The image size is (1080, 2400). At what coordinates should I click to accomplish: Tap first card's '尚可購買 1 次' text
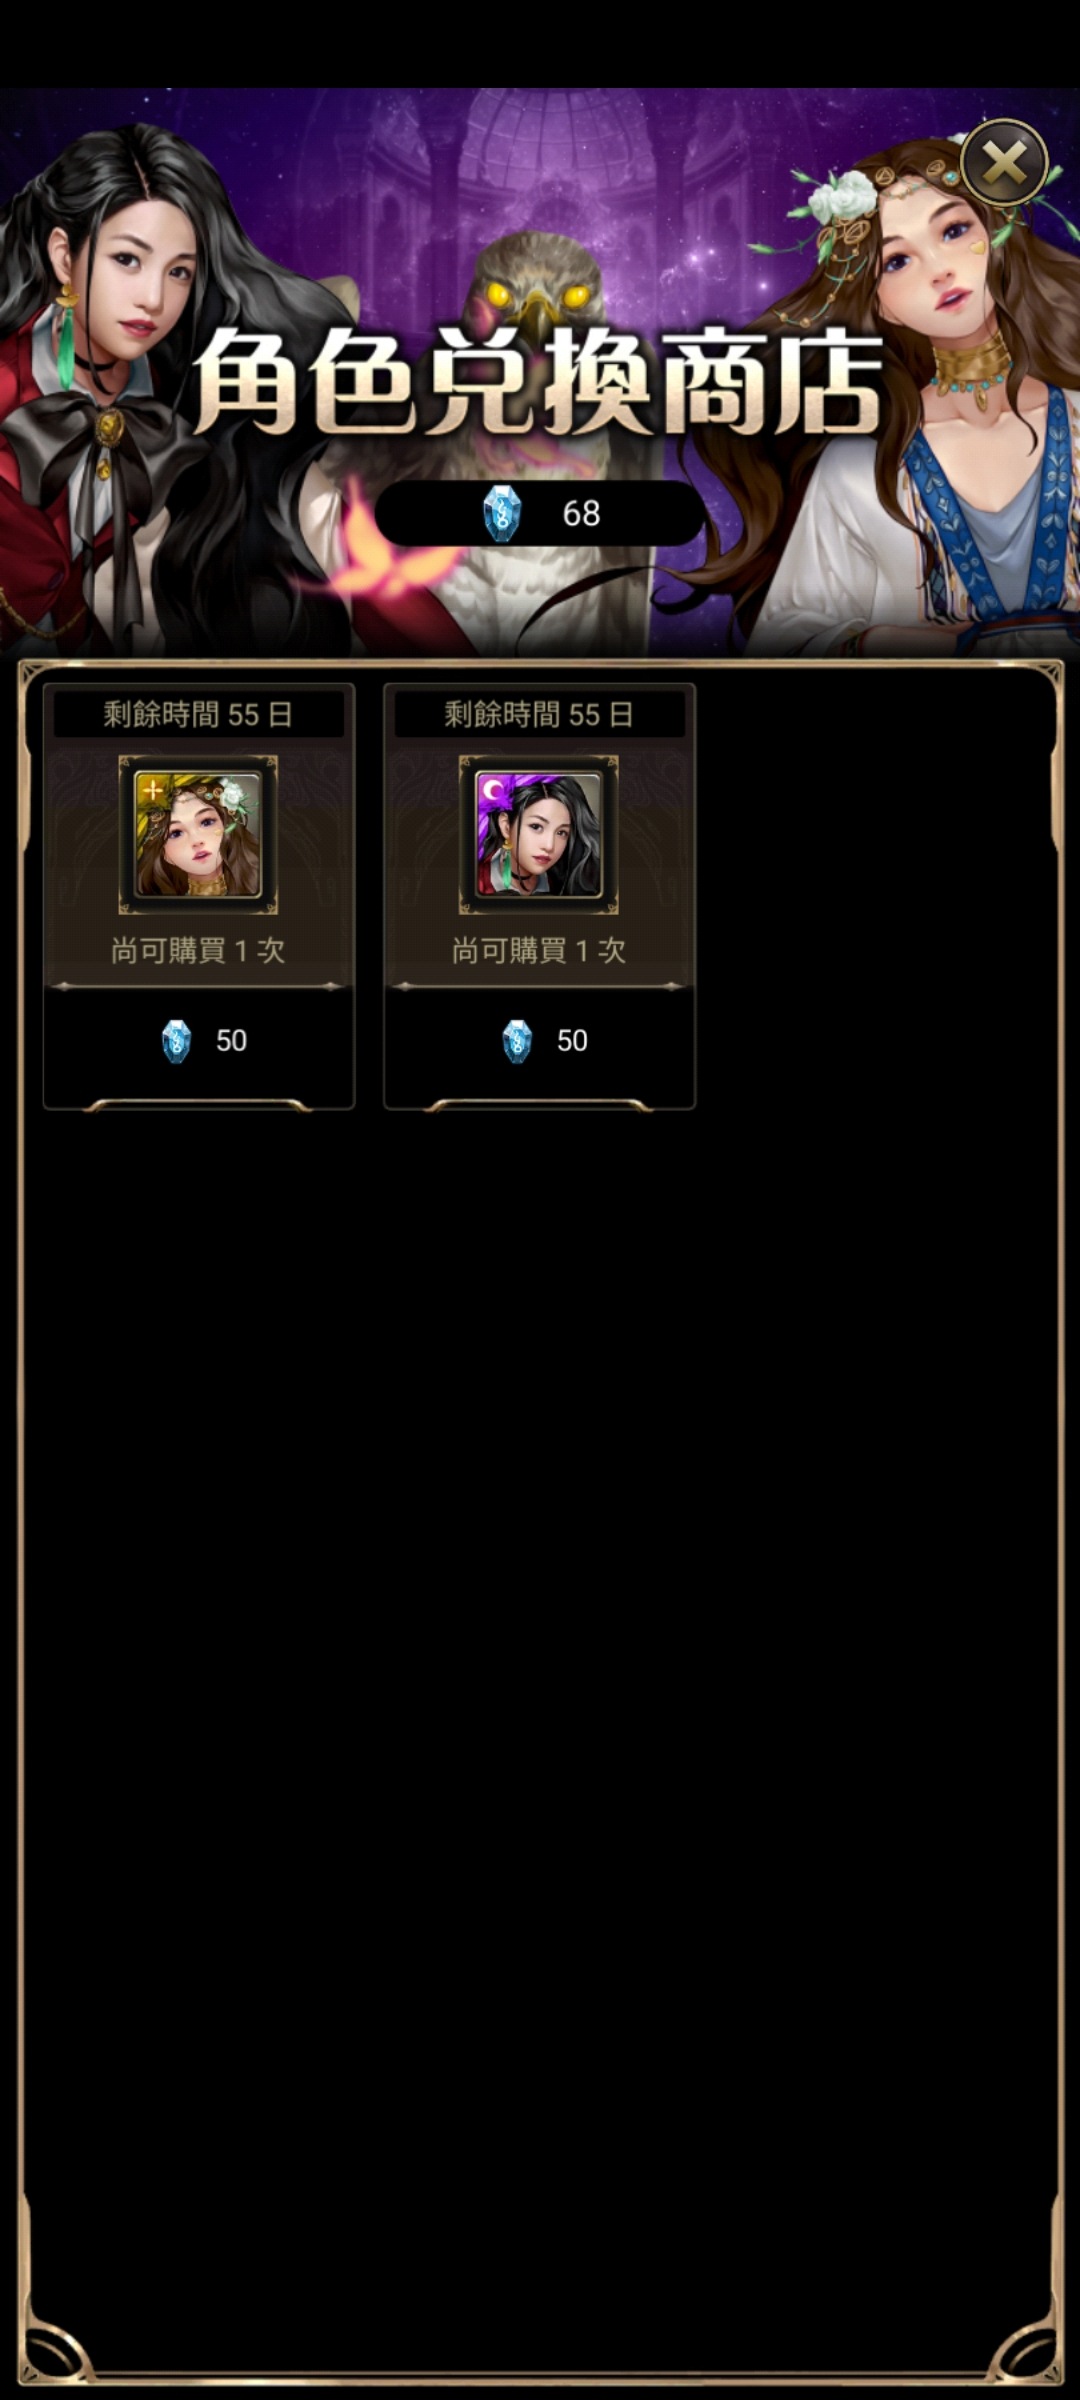[198, 950]
